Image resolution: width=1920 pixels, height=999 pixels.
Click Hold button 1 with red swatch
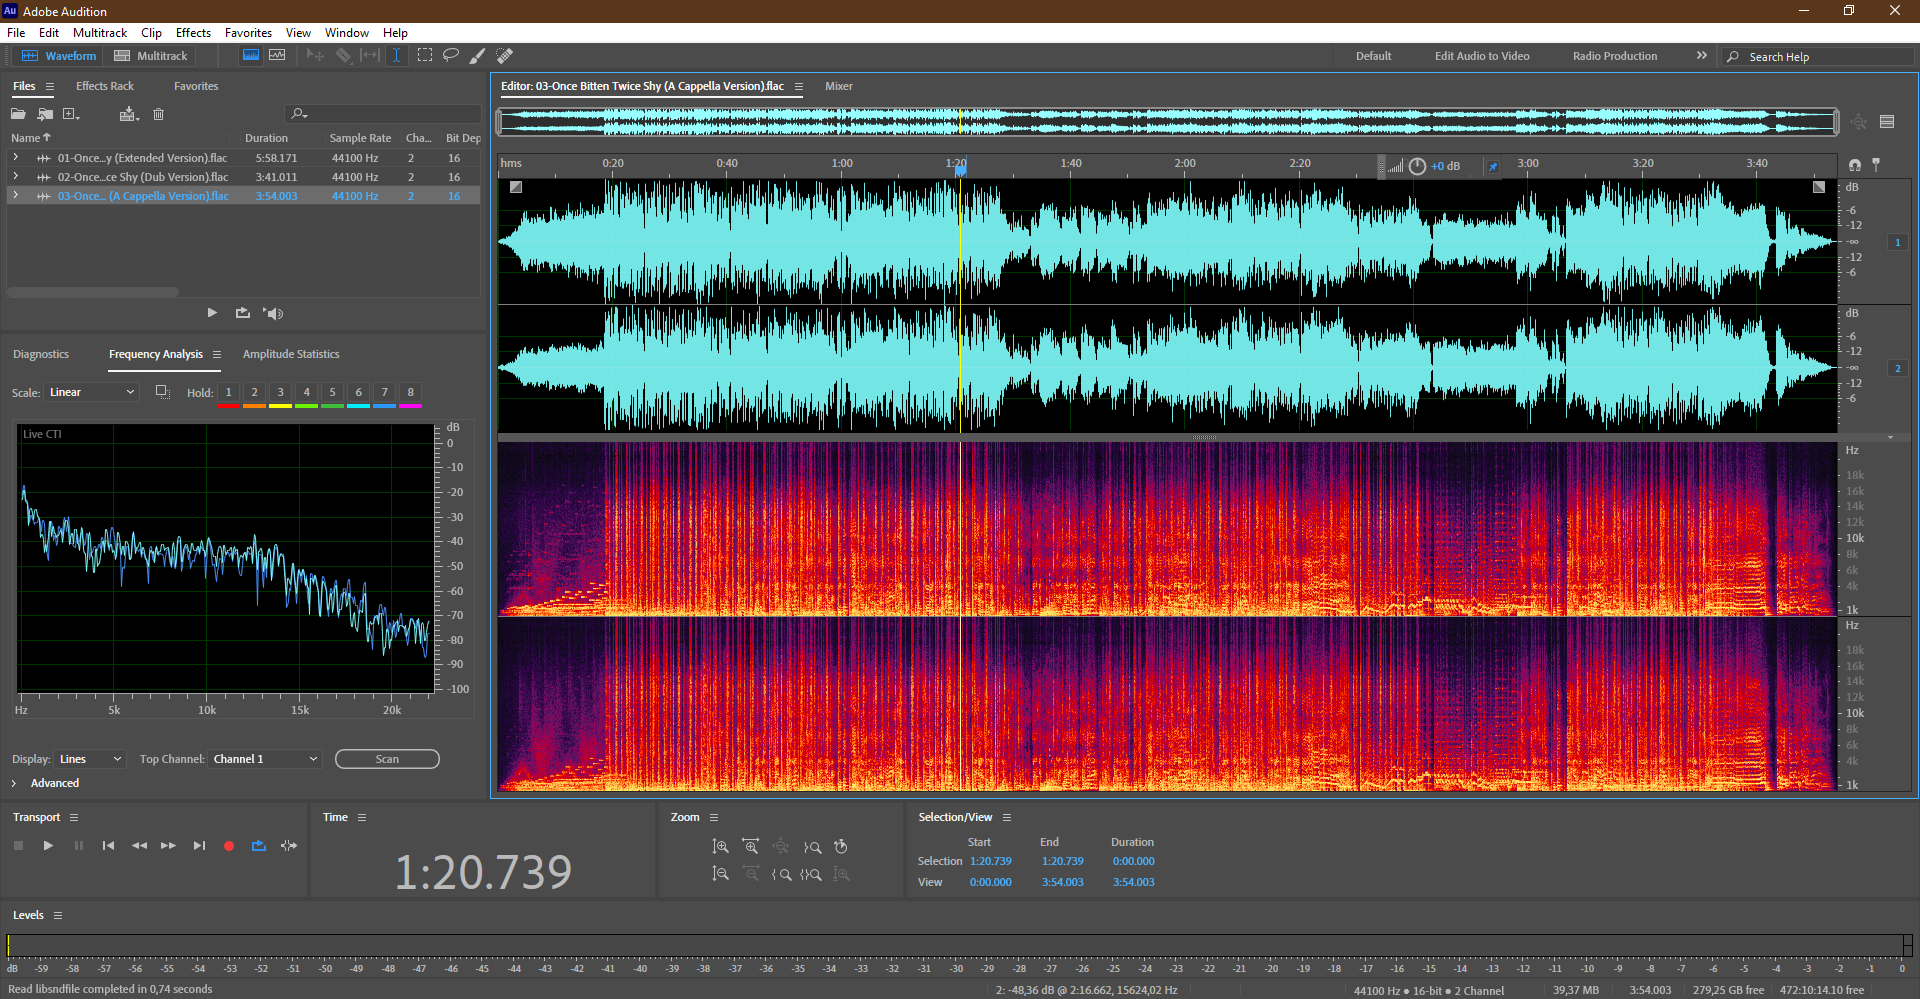click(x=228, y=393)
